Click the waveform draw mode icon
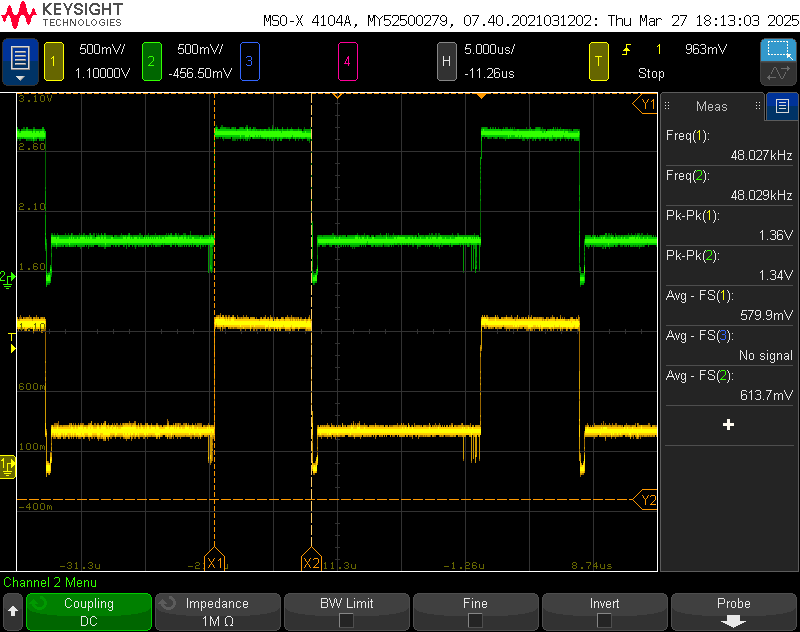800x632 pixels. 778,73
